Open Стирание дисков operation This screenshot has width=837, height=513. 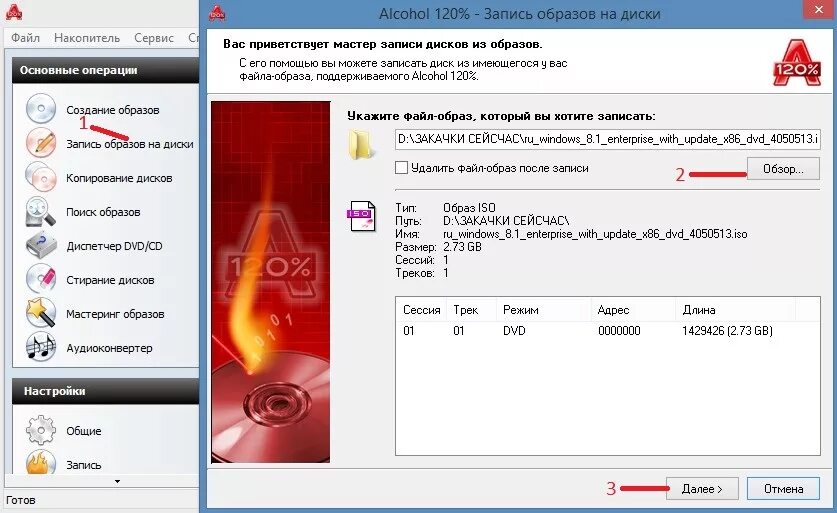coord(110,280)
